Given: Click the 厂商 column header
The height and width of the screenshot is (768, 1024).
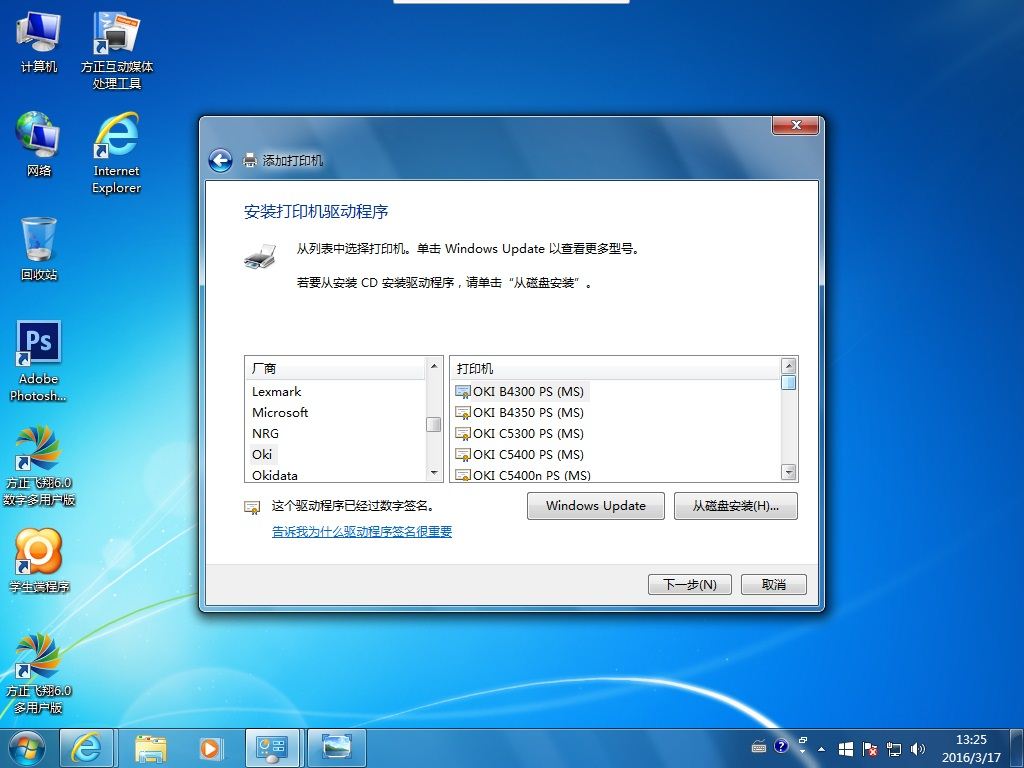Looking at the screenshot, I should [x=335, y=368].
